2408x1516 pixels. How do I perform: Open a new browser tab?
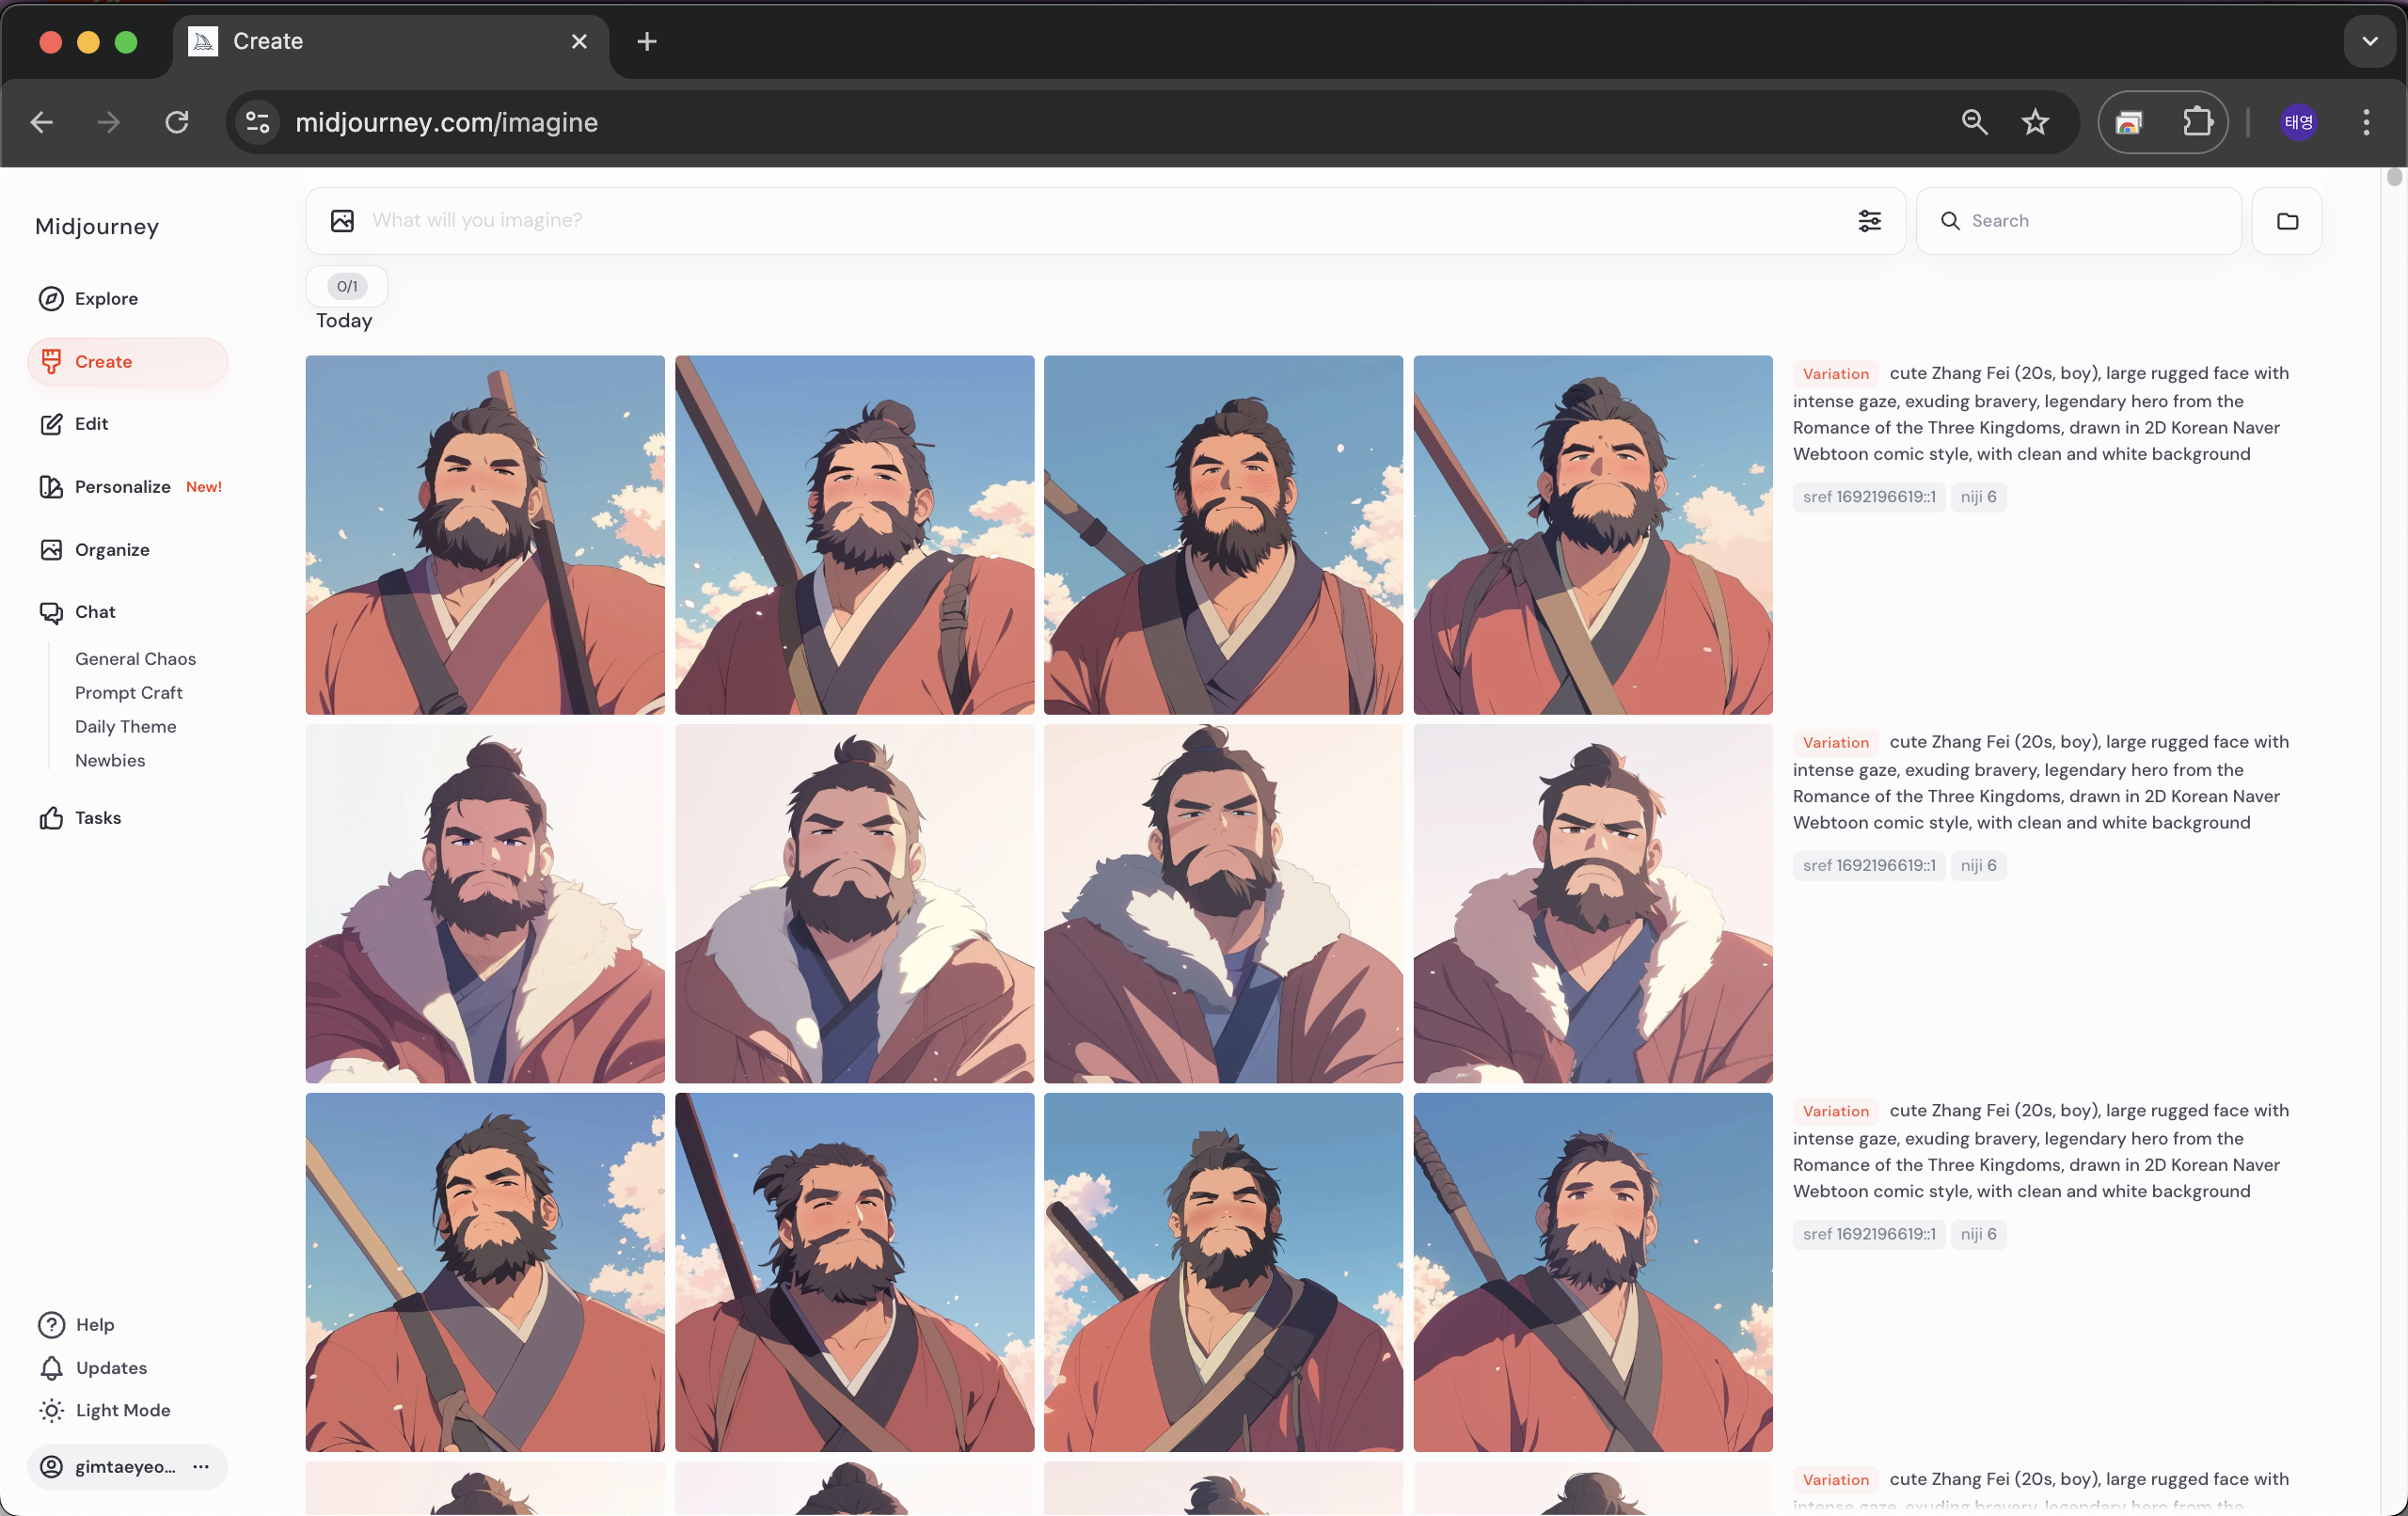(x=647, y=42)
